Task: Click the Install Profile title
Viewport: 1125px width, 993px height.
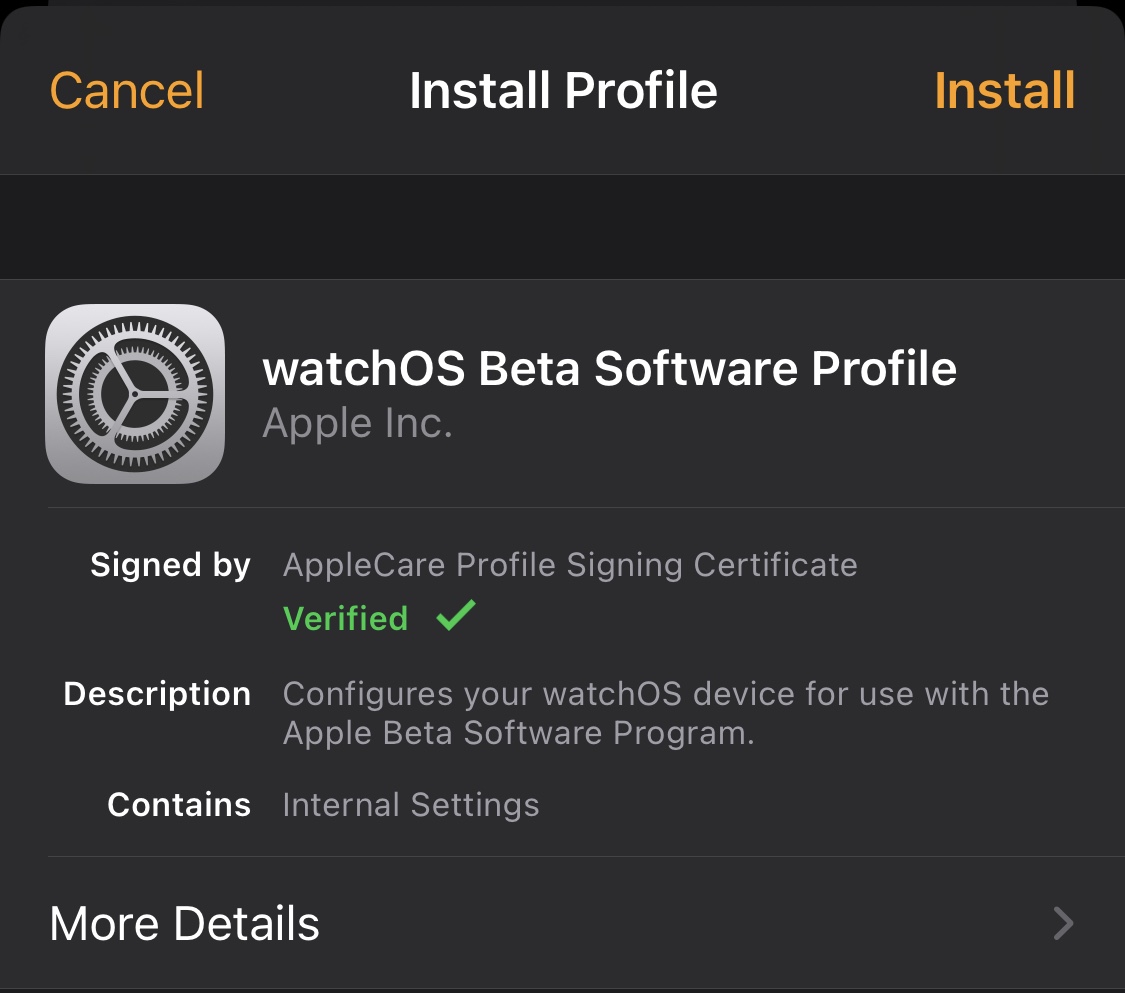Action: click(563, 90)
